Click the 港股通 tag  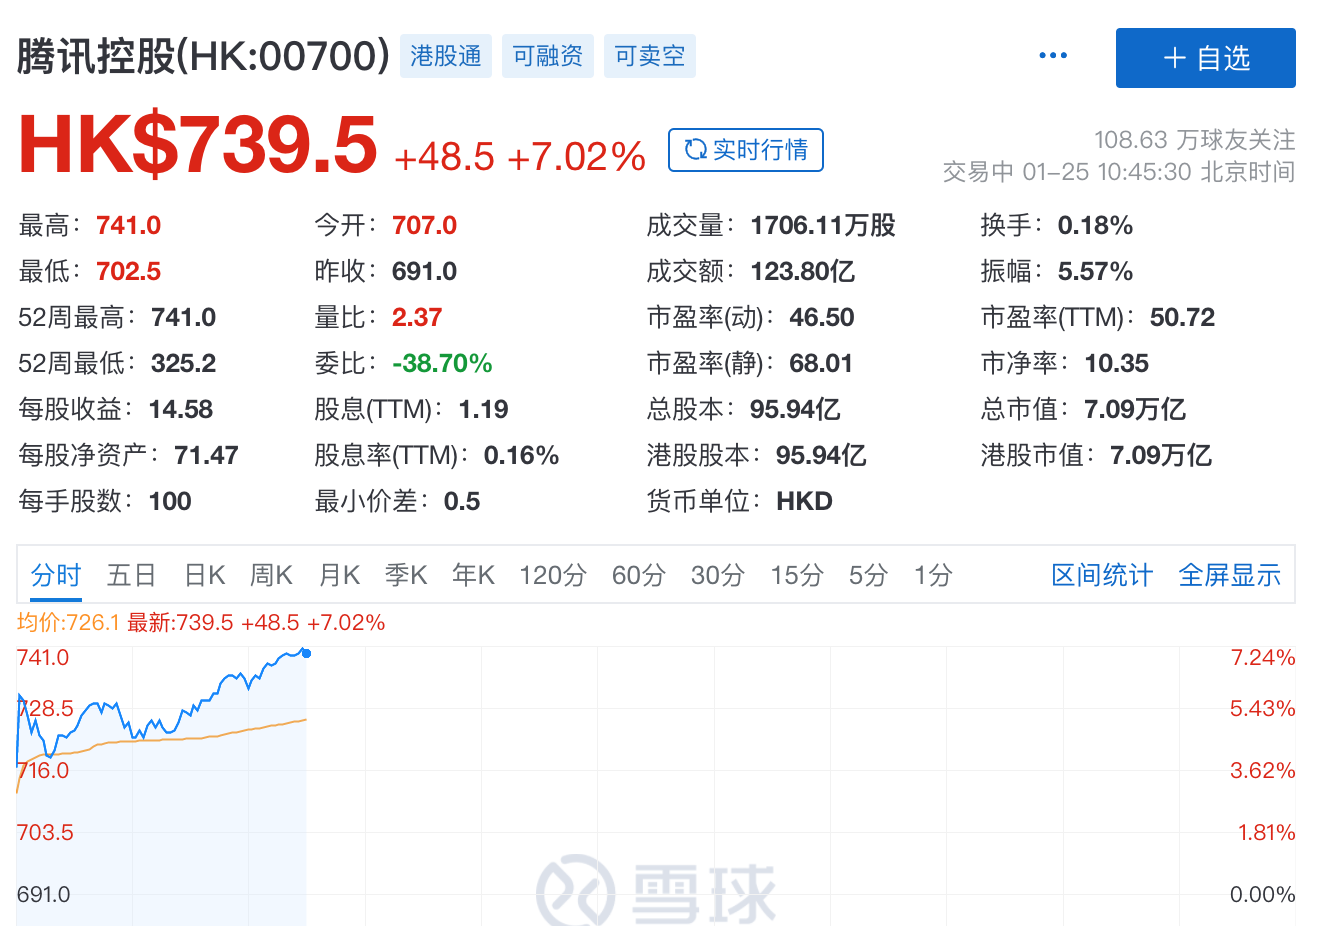click(446, 56)
